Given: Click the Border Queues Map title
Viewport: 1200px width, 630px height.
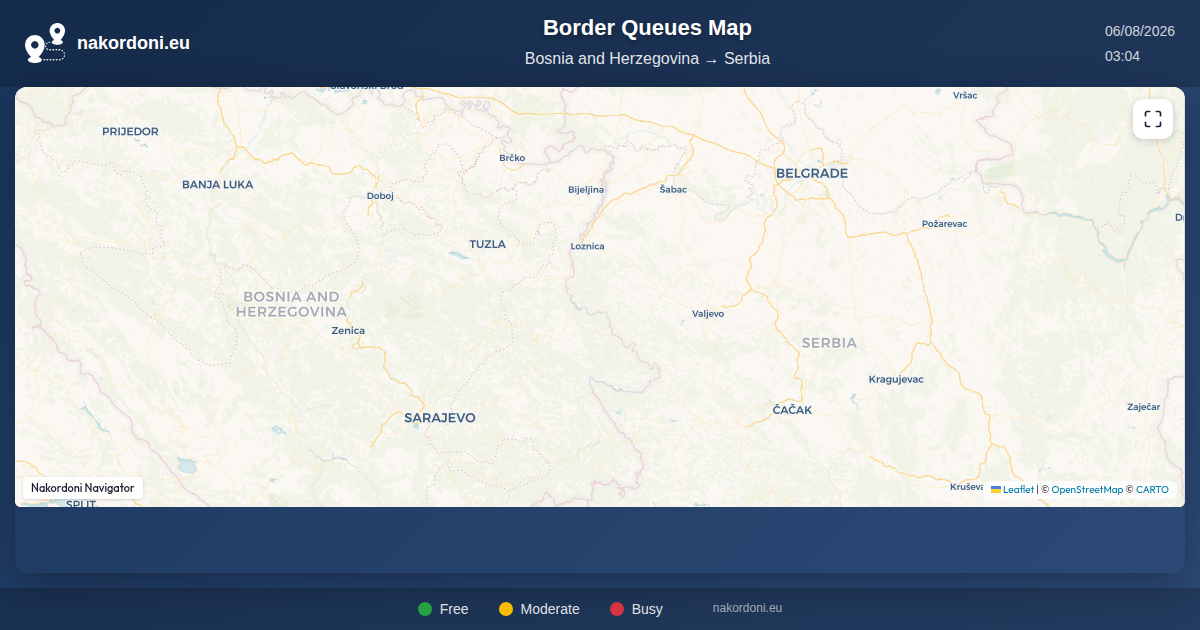Looking at the screenshot, I should 647,28.
